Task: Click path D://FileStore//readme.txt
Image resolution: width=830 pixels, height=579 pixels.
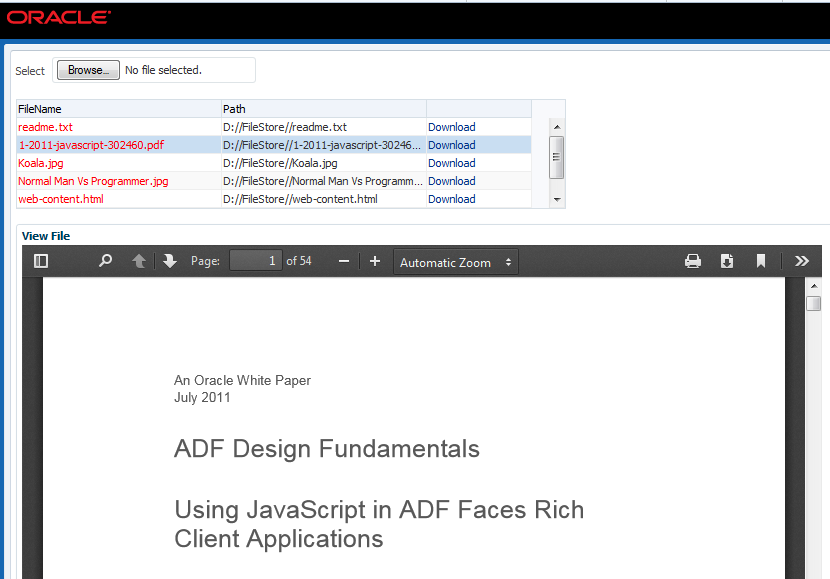Action: tap(285, 127)
